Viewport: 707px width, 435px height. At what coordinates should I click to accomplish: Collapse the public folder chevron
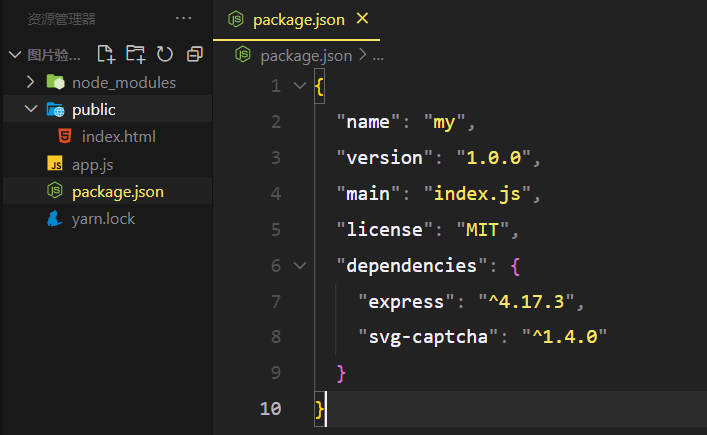(x=31, y=109)
